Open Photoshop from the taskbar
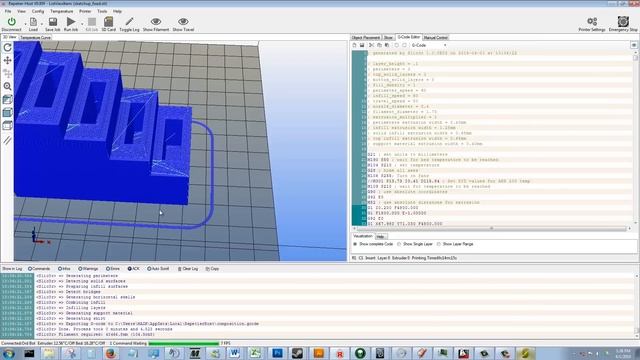This screenshot has height=360, width=640. pos(278,353)
